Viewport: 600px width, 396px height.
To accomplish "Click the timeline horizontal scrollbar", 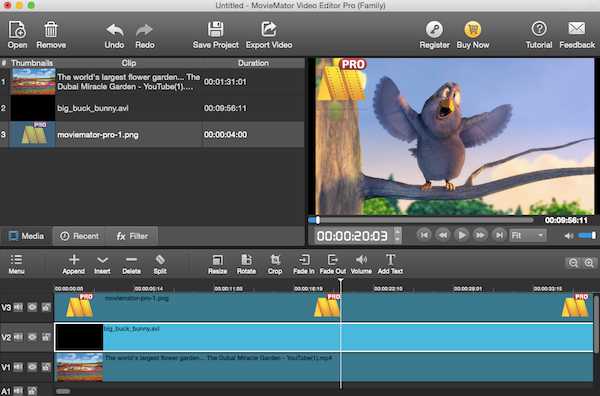I will [x=64, y=391].
